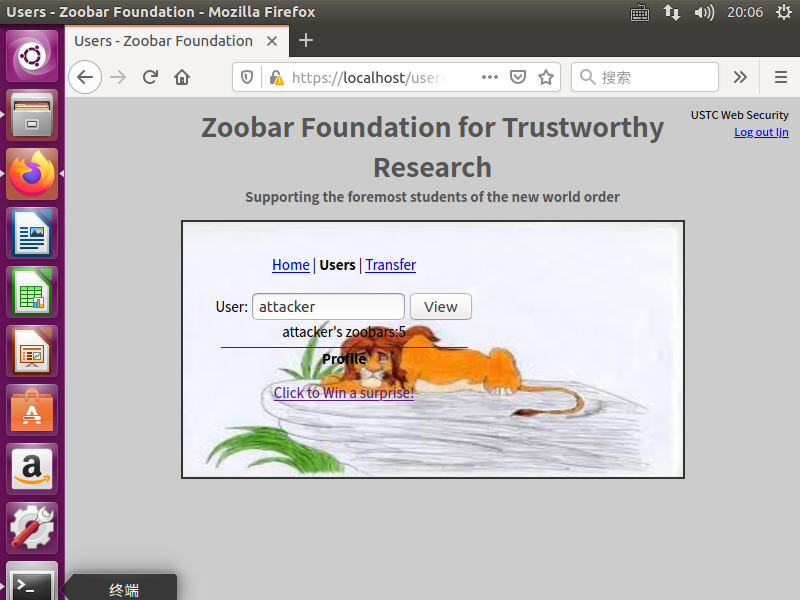
Task: View site security lock warning icon
Action: (277, 77)
